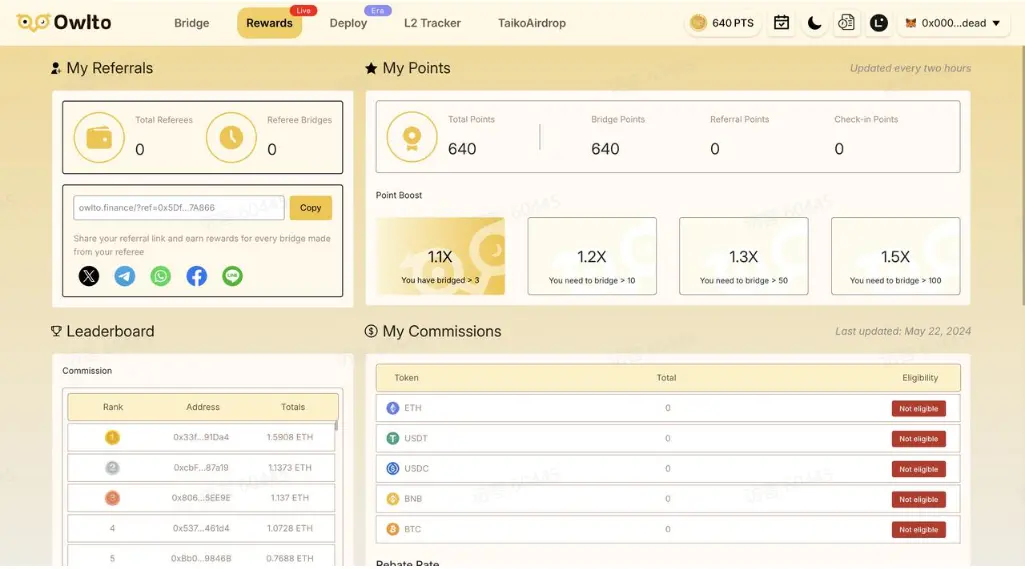Viewport: 1025px width, 569px height.
Task: Click the leaderboard scrollbar
Action: coord(337,426)
